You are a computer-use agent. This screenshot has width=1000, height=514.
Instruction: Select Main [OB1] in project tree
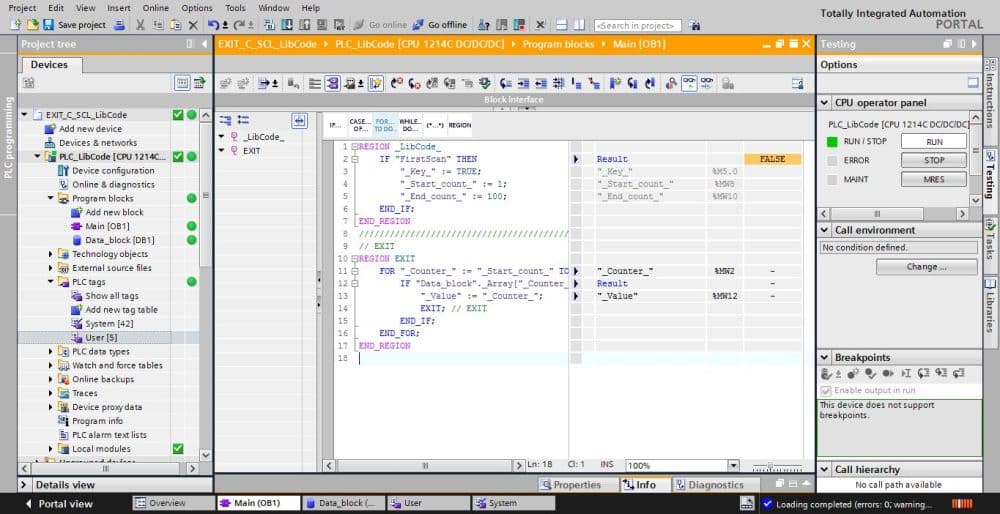pos(107,226)
